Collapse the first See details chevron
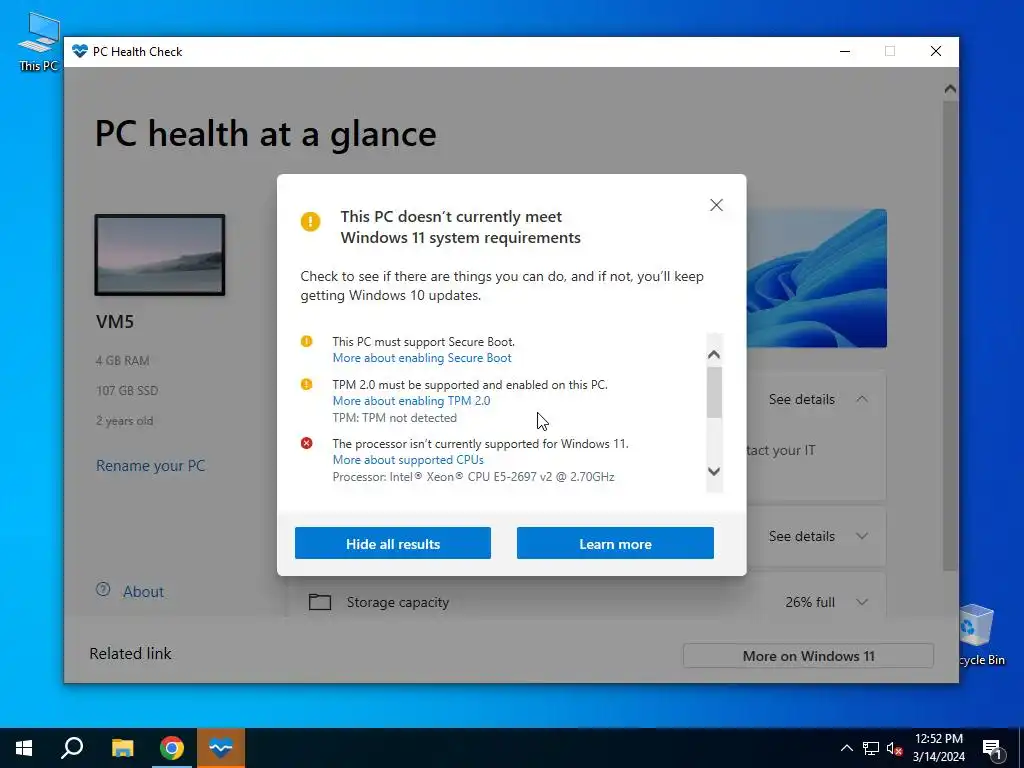This screenshot has height=768, width=1024. [x=862, y=399]
